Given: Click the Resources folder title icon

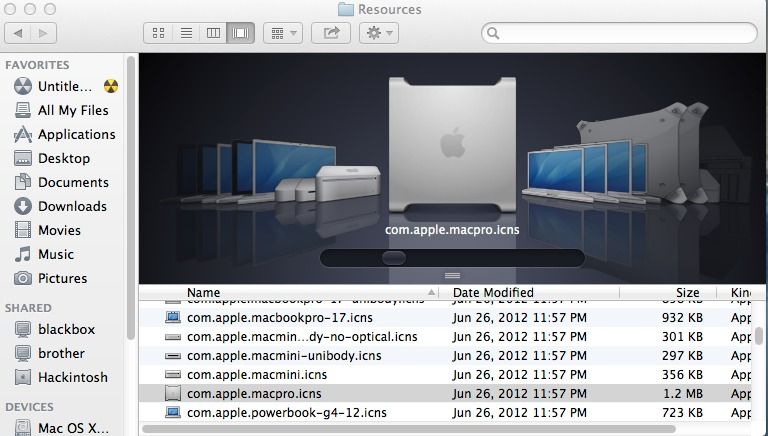Looking at the screenshot, I should click(x=346, y=9).
